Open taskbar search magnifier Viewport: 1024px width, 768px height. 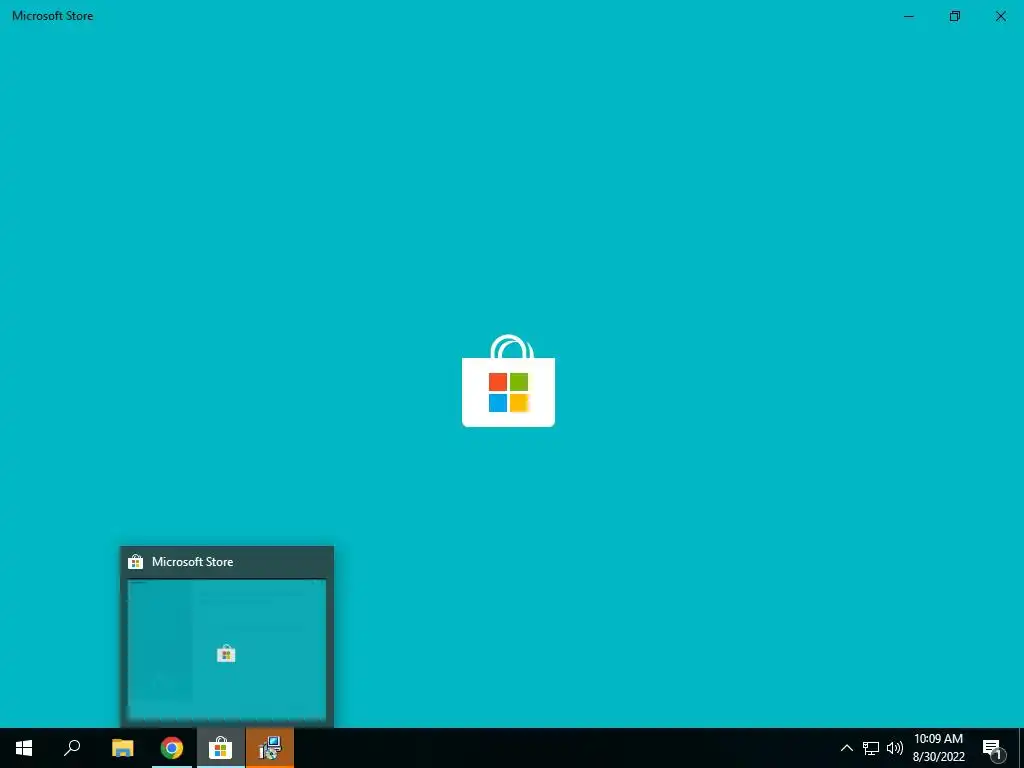click(x=72, y=748)
